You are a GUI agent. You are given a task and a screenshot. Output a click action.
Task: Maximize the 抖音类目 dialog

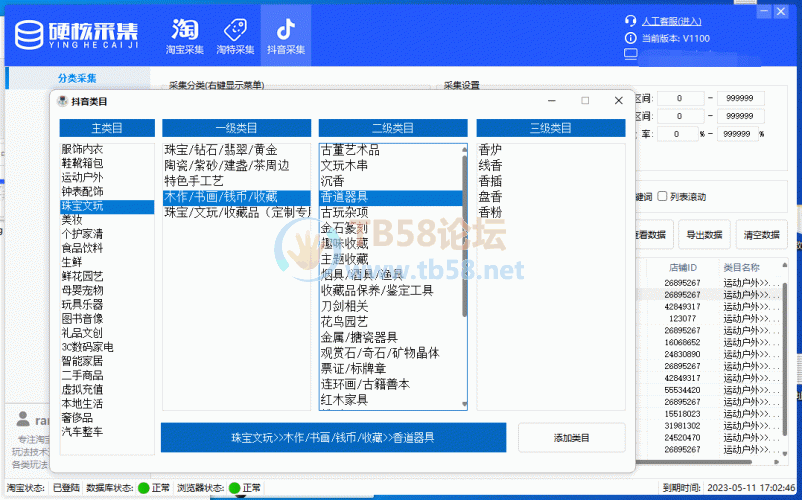pos(585,101)
